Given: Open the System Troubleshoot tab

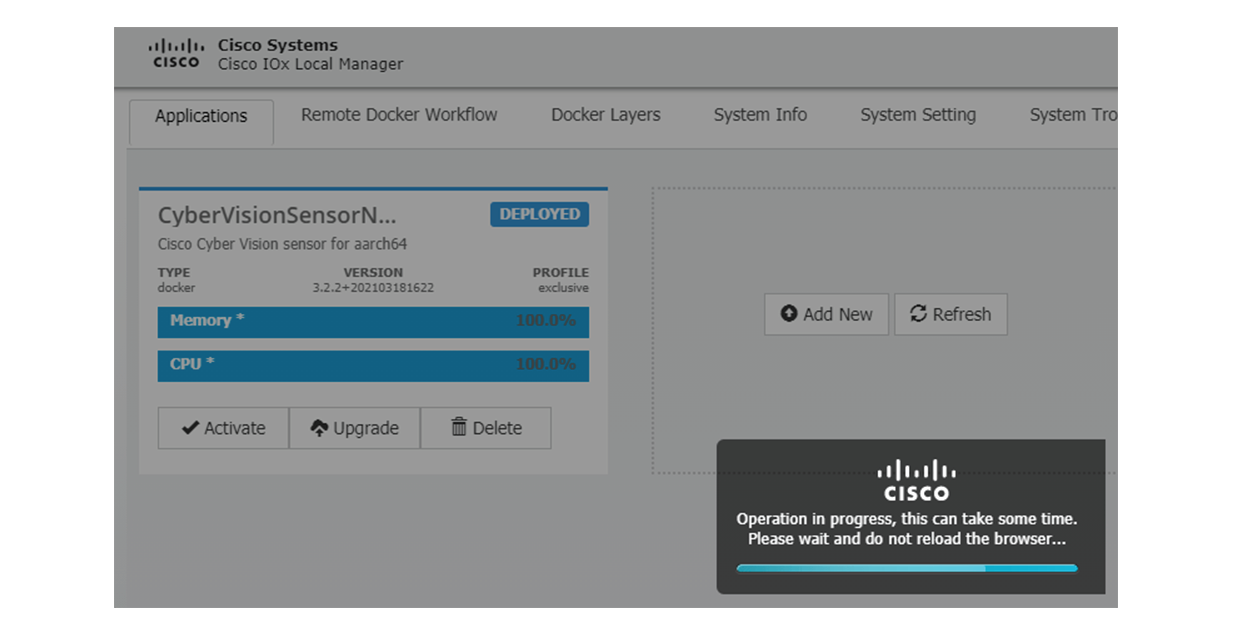Looking at the screenshot, I should (1075, 115).
